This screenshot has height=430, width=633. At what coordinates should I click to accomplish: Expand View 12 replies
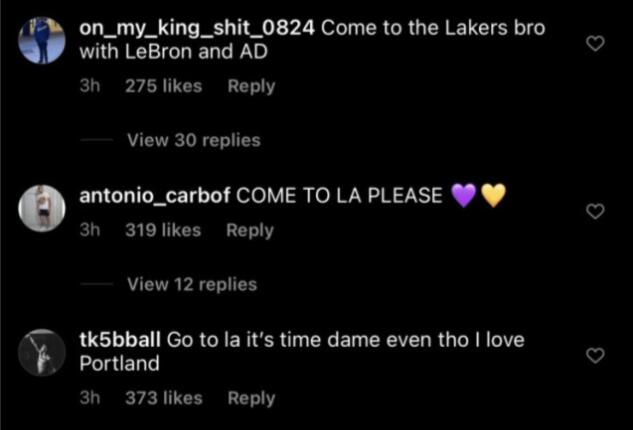pyautogui.click(x=192, y=285)
